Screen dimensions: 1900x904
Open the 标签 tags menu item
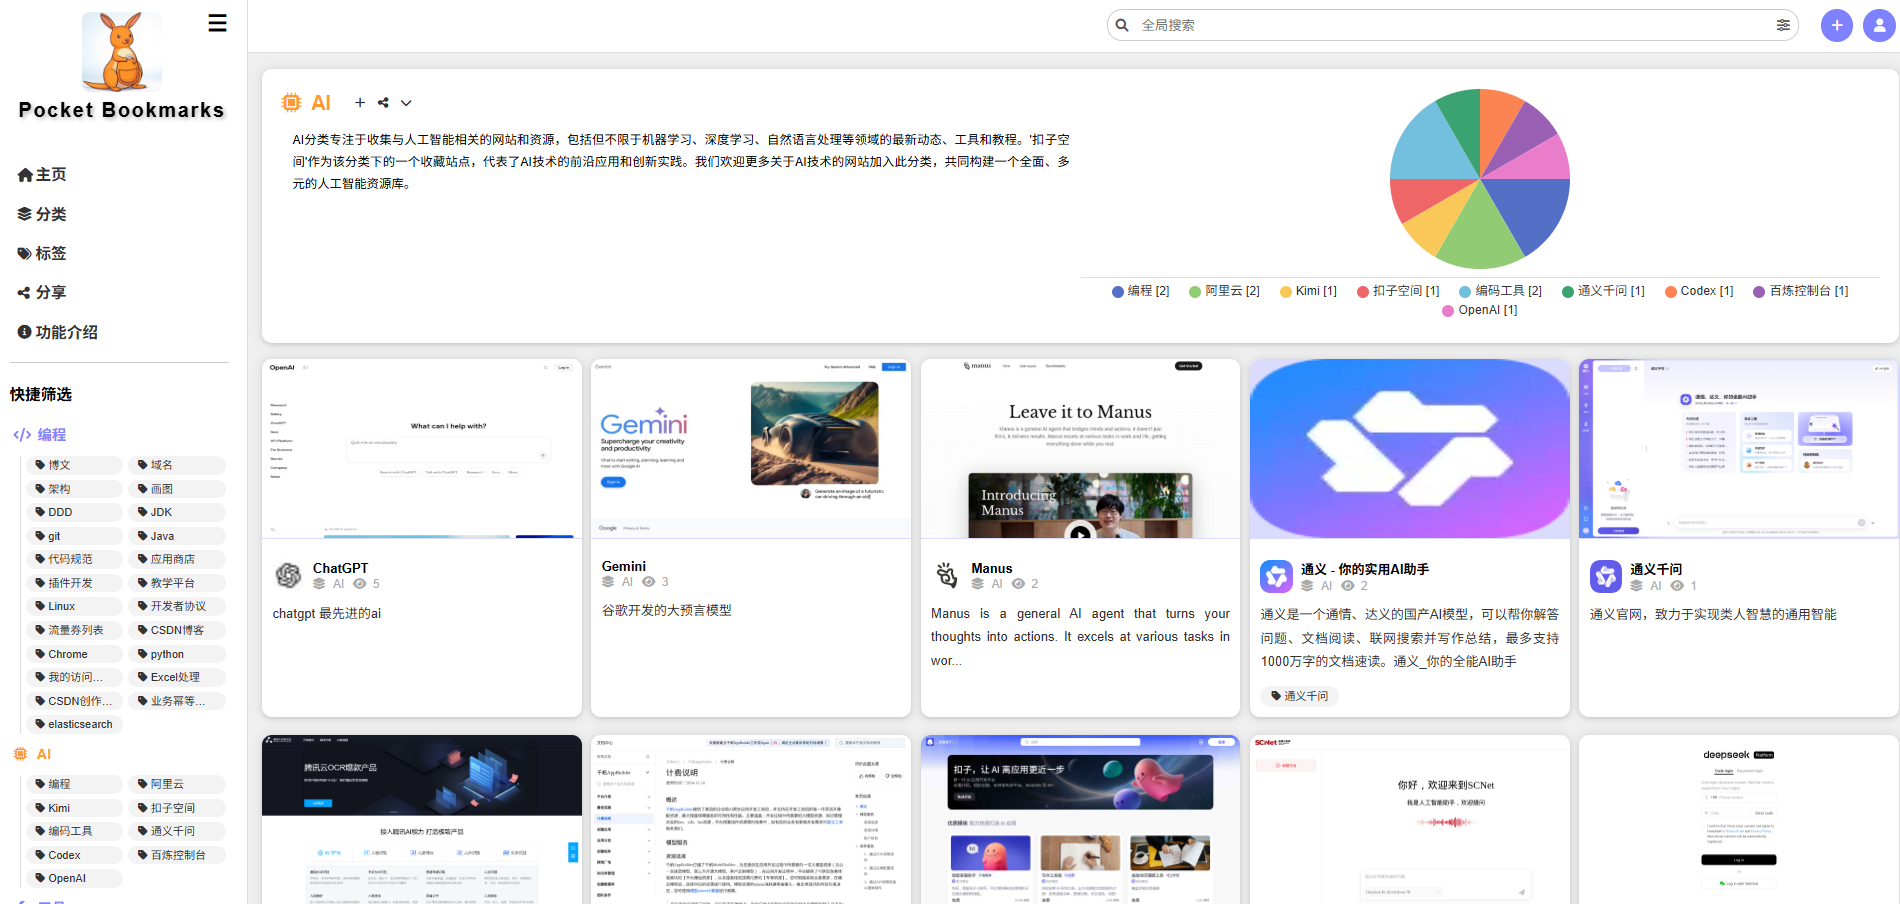click(x=42, y=254)
